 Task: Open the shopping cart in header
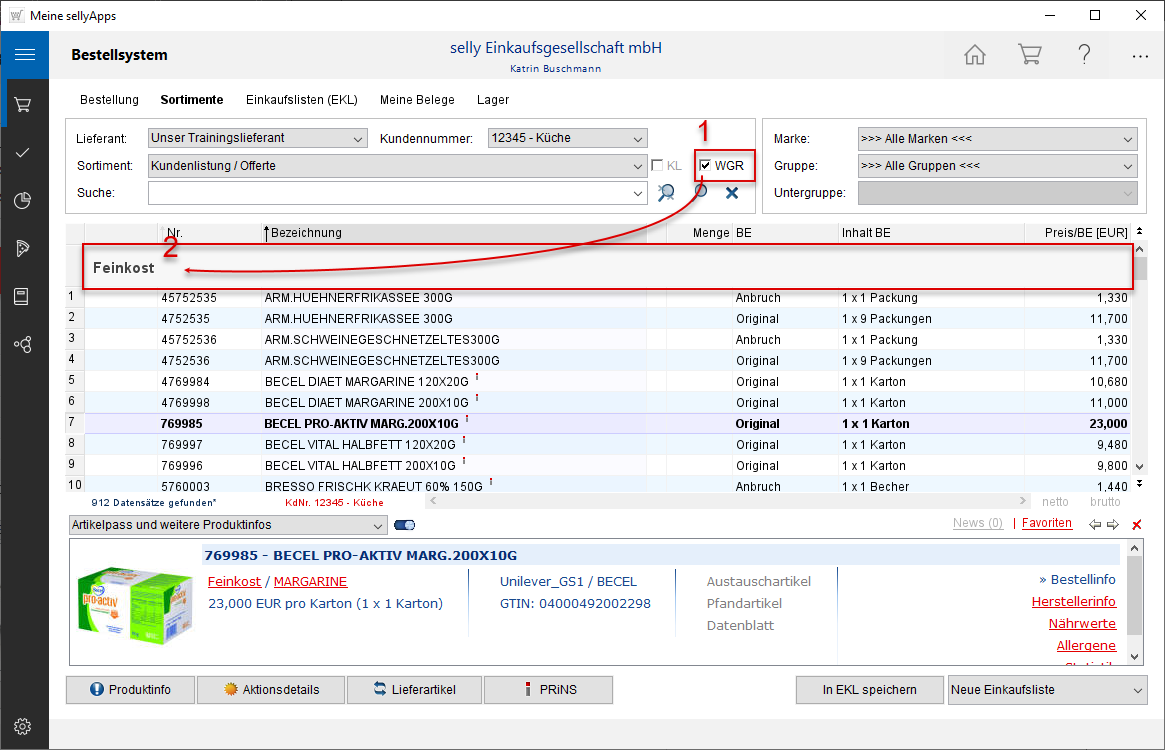[x=1029, y=56]
